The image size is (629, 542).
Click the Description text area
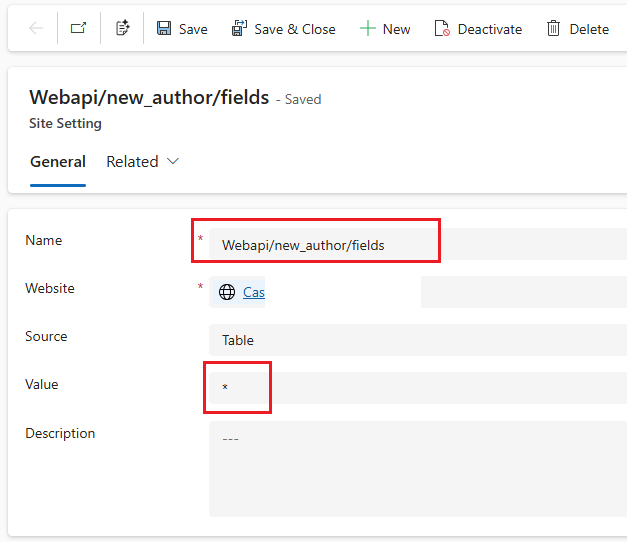[x=418, y=469]
